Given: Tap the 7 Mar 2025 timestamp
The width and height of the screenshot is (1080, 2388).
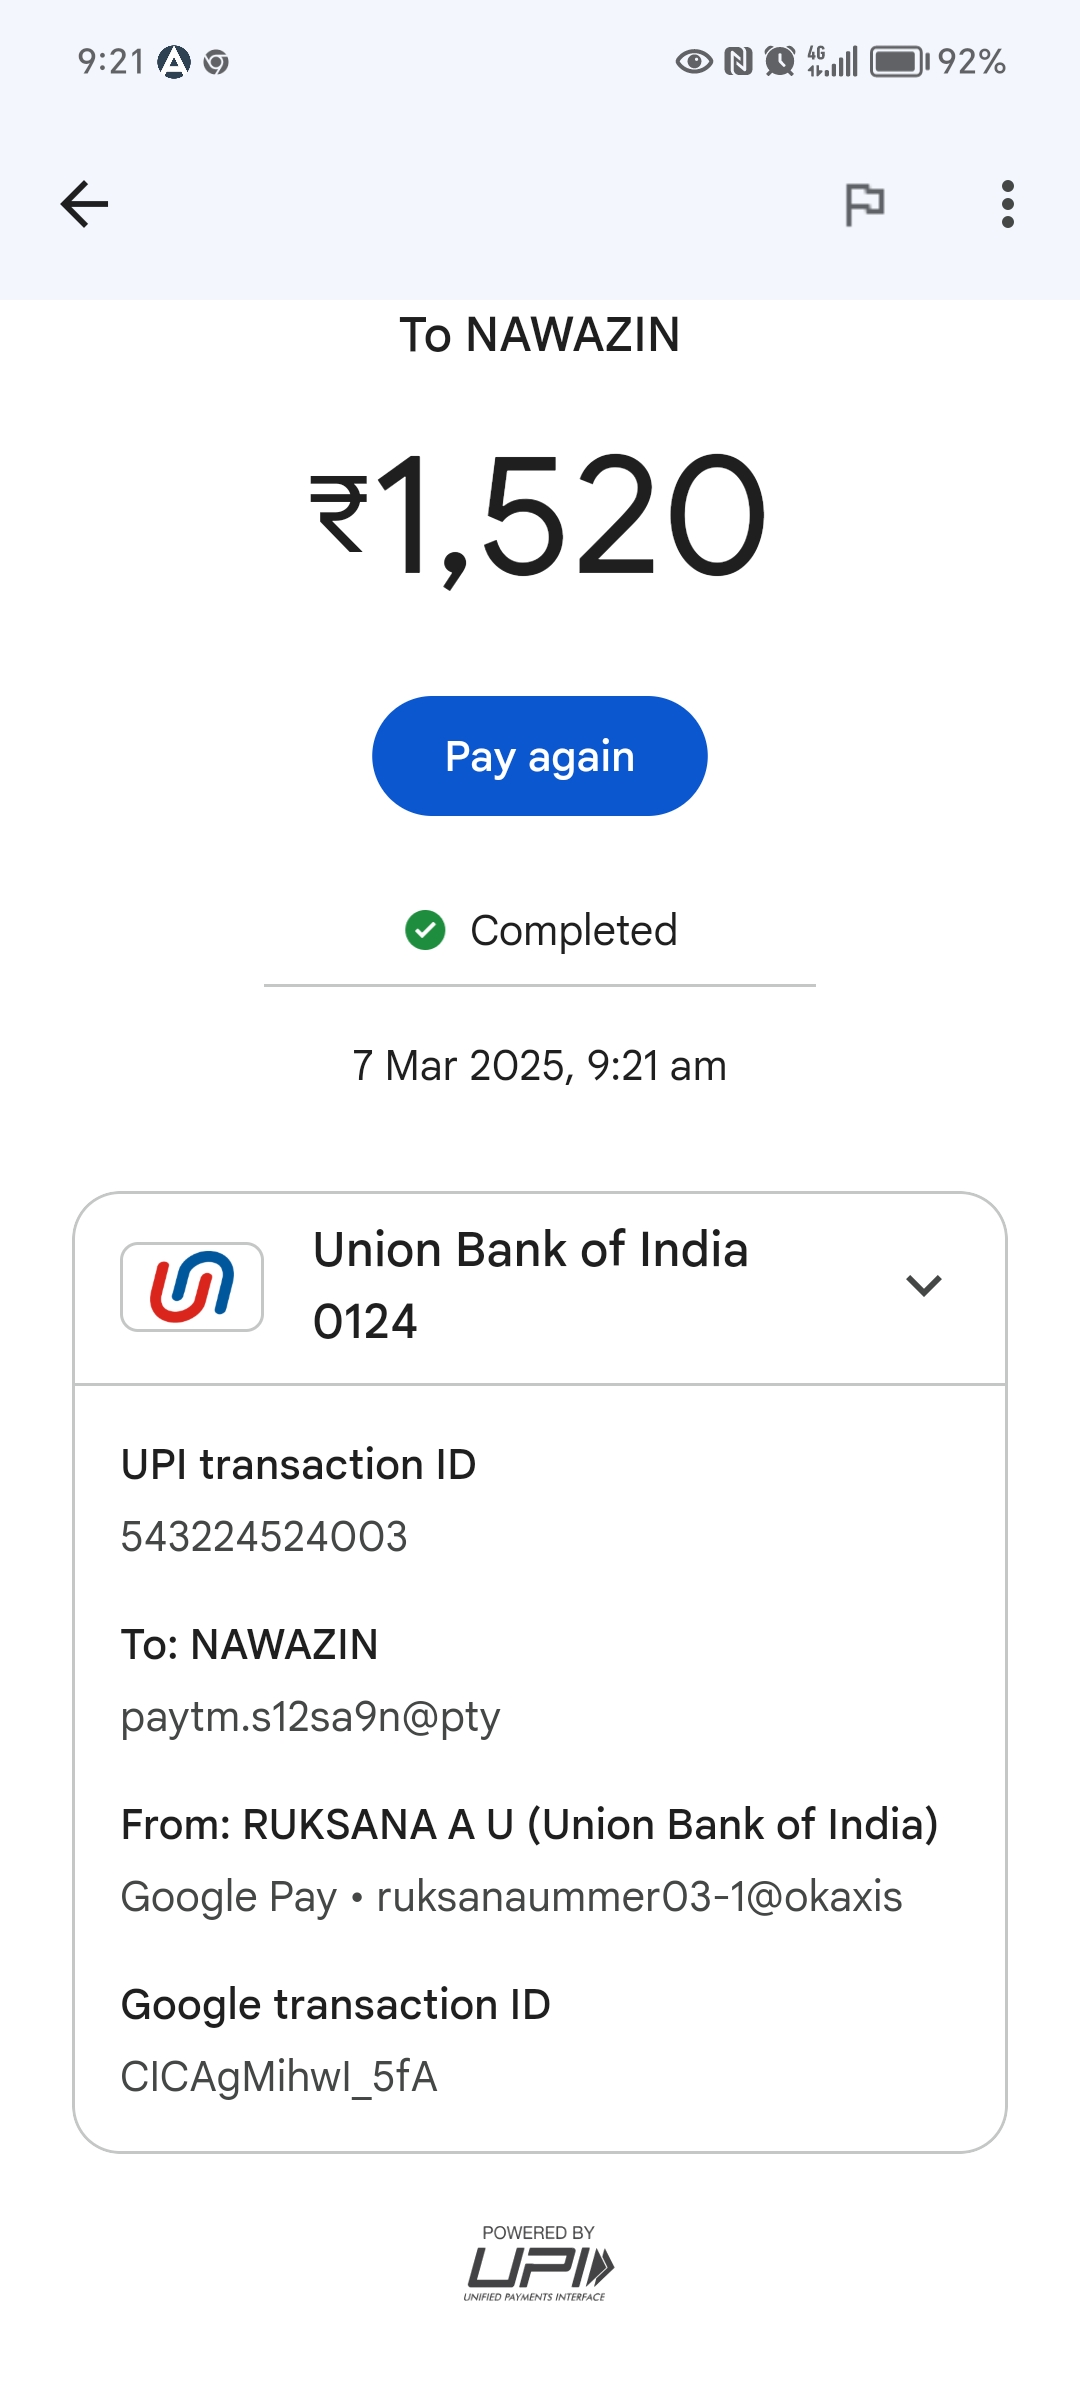Looking at the screenshot, I should tap(539, 1066).
